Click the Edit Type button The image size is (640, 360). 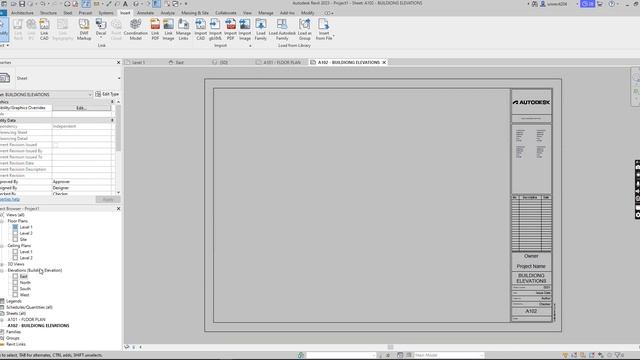coord(107,94)
